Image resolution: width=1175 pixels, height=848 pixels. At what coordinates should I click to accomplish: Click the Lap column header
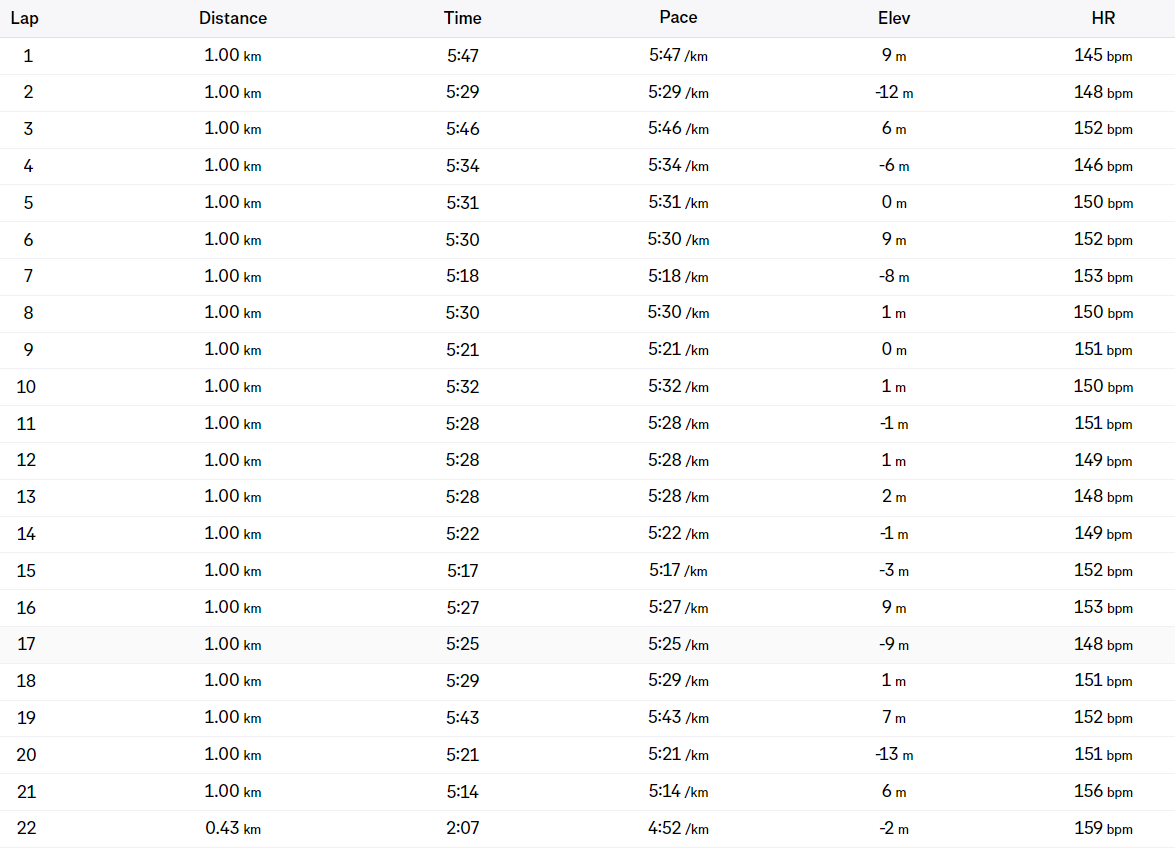pos(24,18)
